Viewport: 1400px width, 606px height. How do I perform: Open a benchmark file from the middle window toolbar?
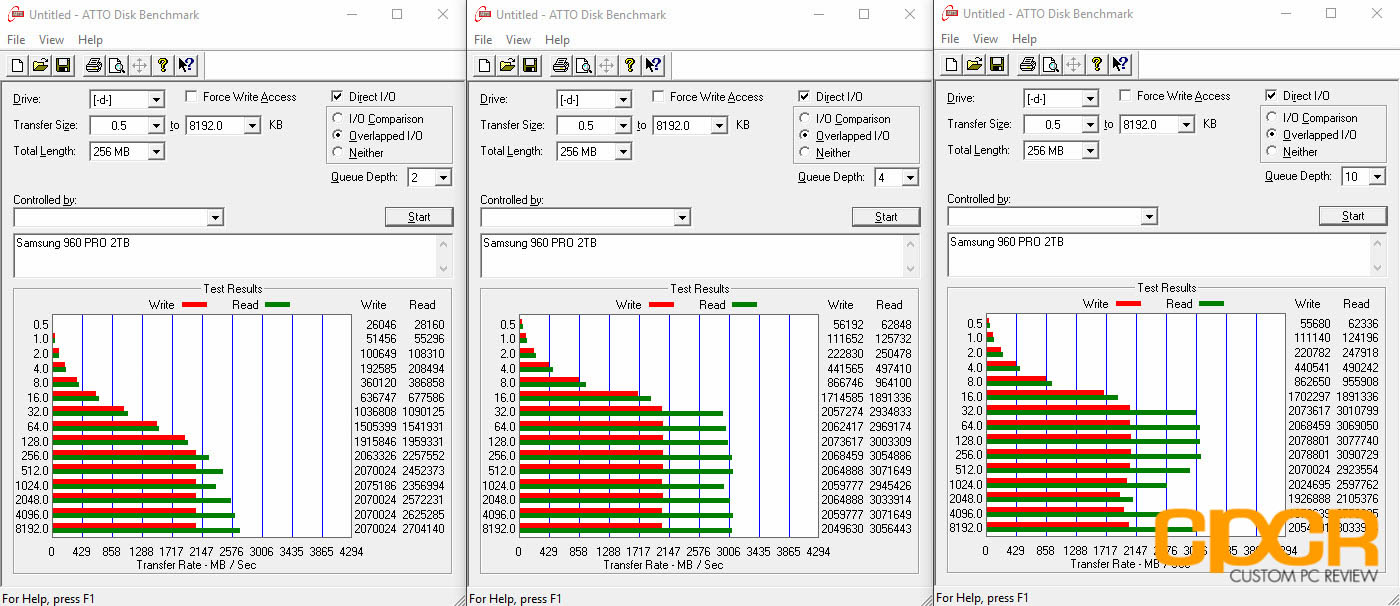[507, 66]
